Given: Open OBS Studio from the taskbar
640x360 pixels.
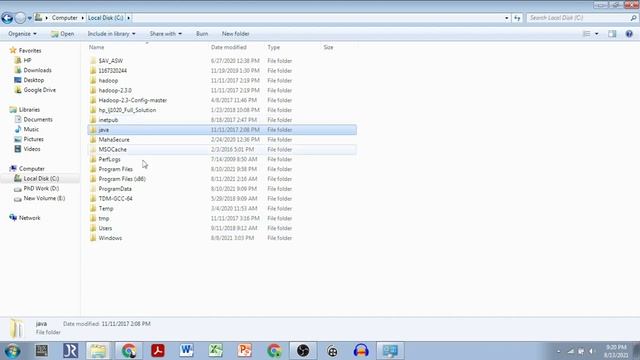Looking at the screenshot, I should pos(303,351).
